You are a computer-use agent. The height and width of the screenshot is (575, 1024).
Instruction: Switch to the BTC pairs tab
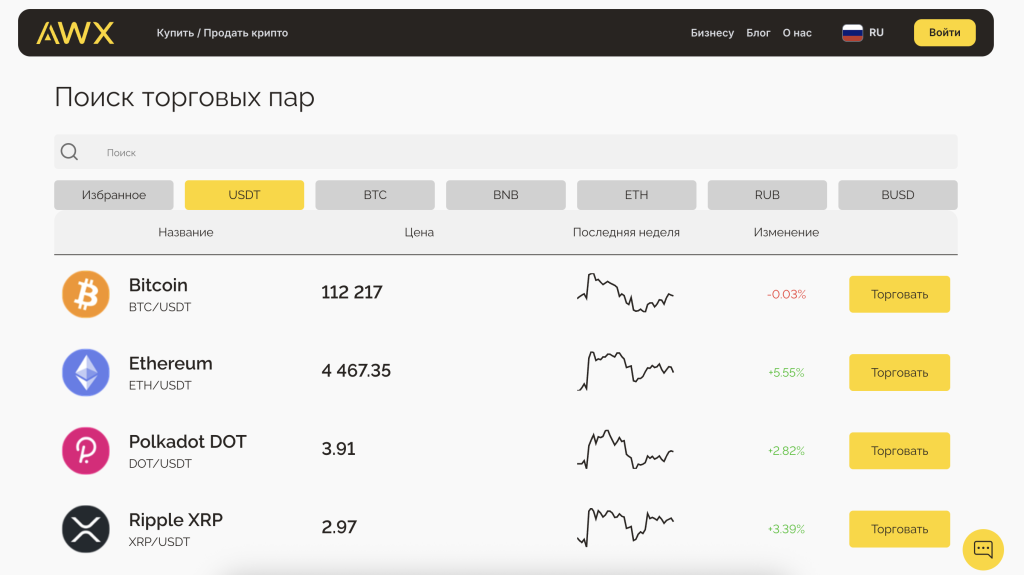375,195
